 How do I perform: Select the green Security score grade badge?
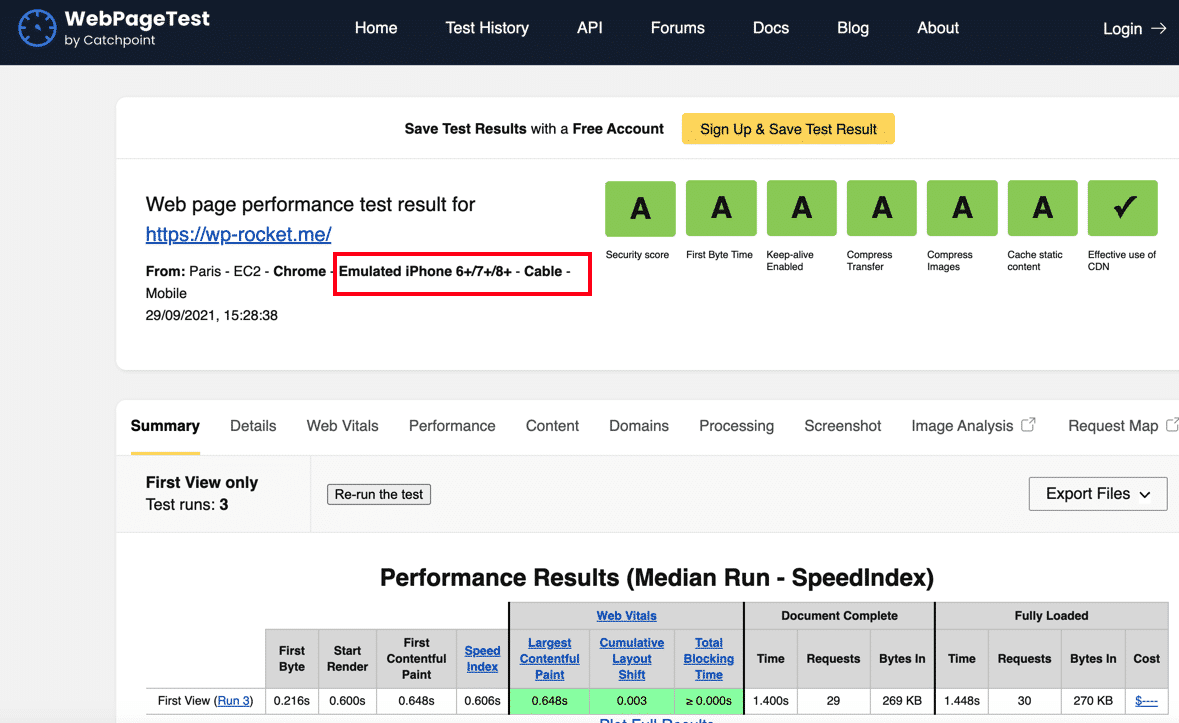coord(639,208)
